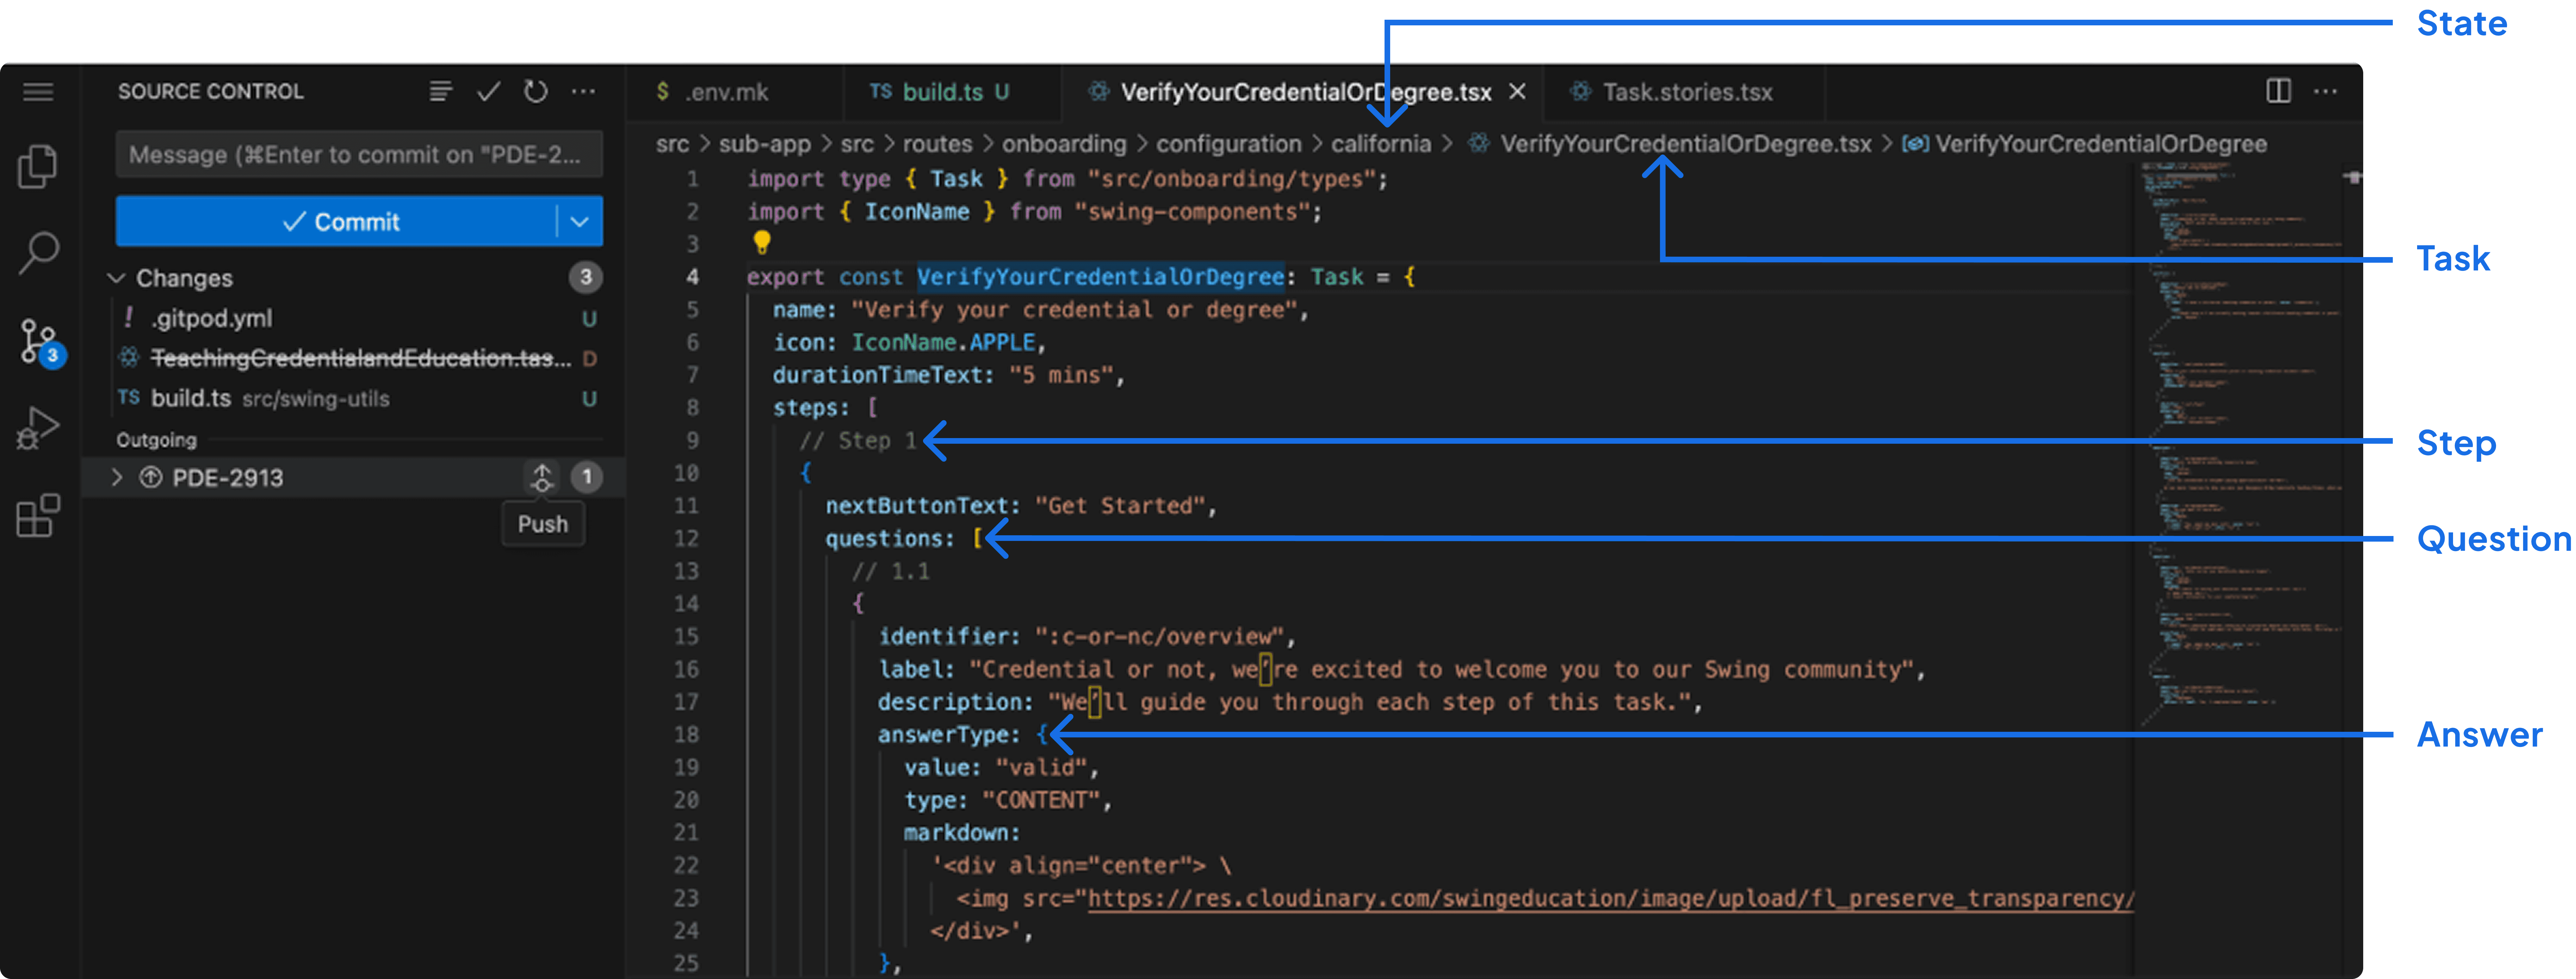Click the refresh icon in Source Control header
This screenshot has height=979, width=2576.
coord(536,92)
